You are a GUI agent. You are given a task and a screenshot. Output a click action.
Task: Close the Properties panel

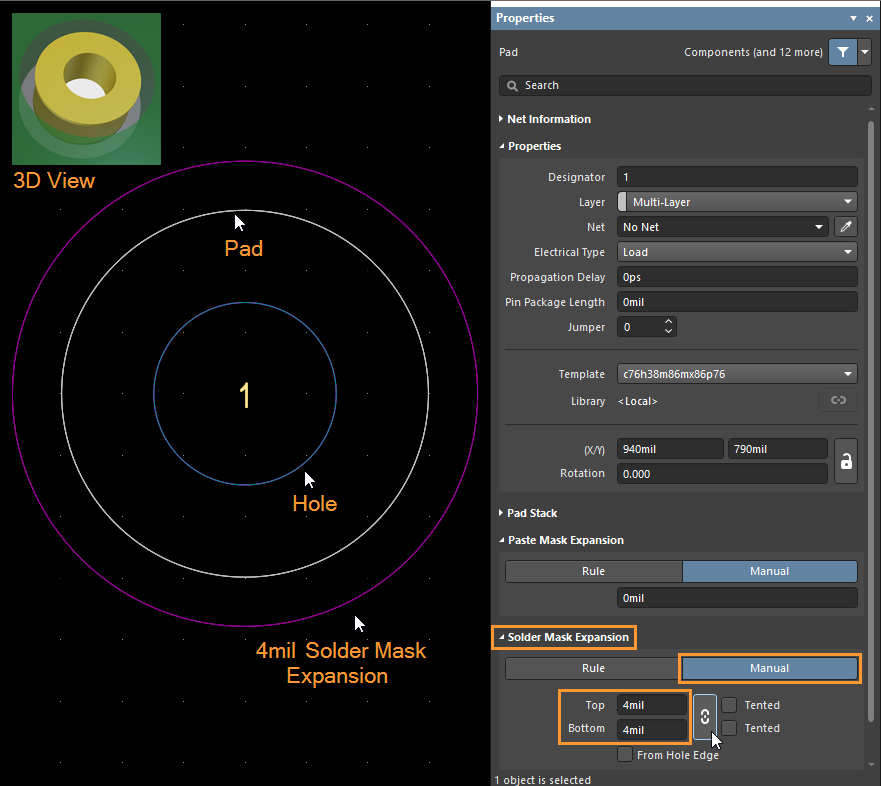[869, 18]
